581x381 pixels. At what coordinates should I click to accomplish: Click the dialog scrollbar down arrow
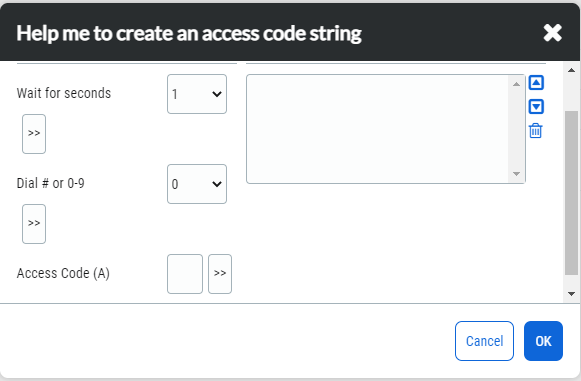click(x=571, y=294)
